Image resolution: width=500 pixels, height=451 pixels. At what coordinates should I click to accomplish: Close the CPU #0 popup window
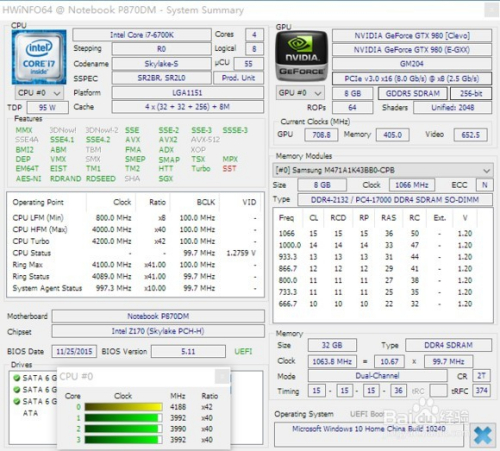click(x=222, y=377)
